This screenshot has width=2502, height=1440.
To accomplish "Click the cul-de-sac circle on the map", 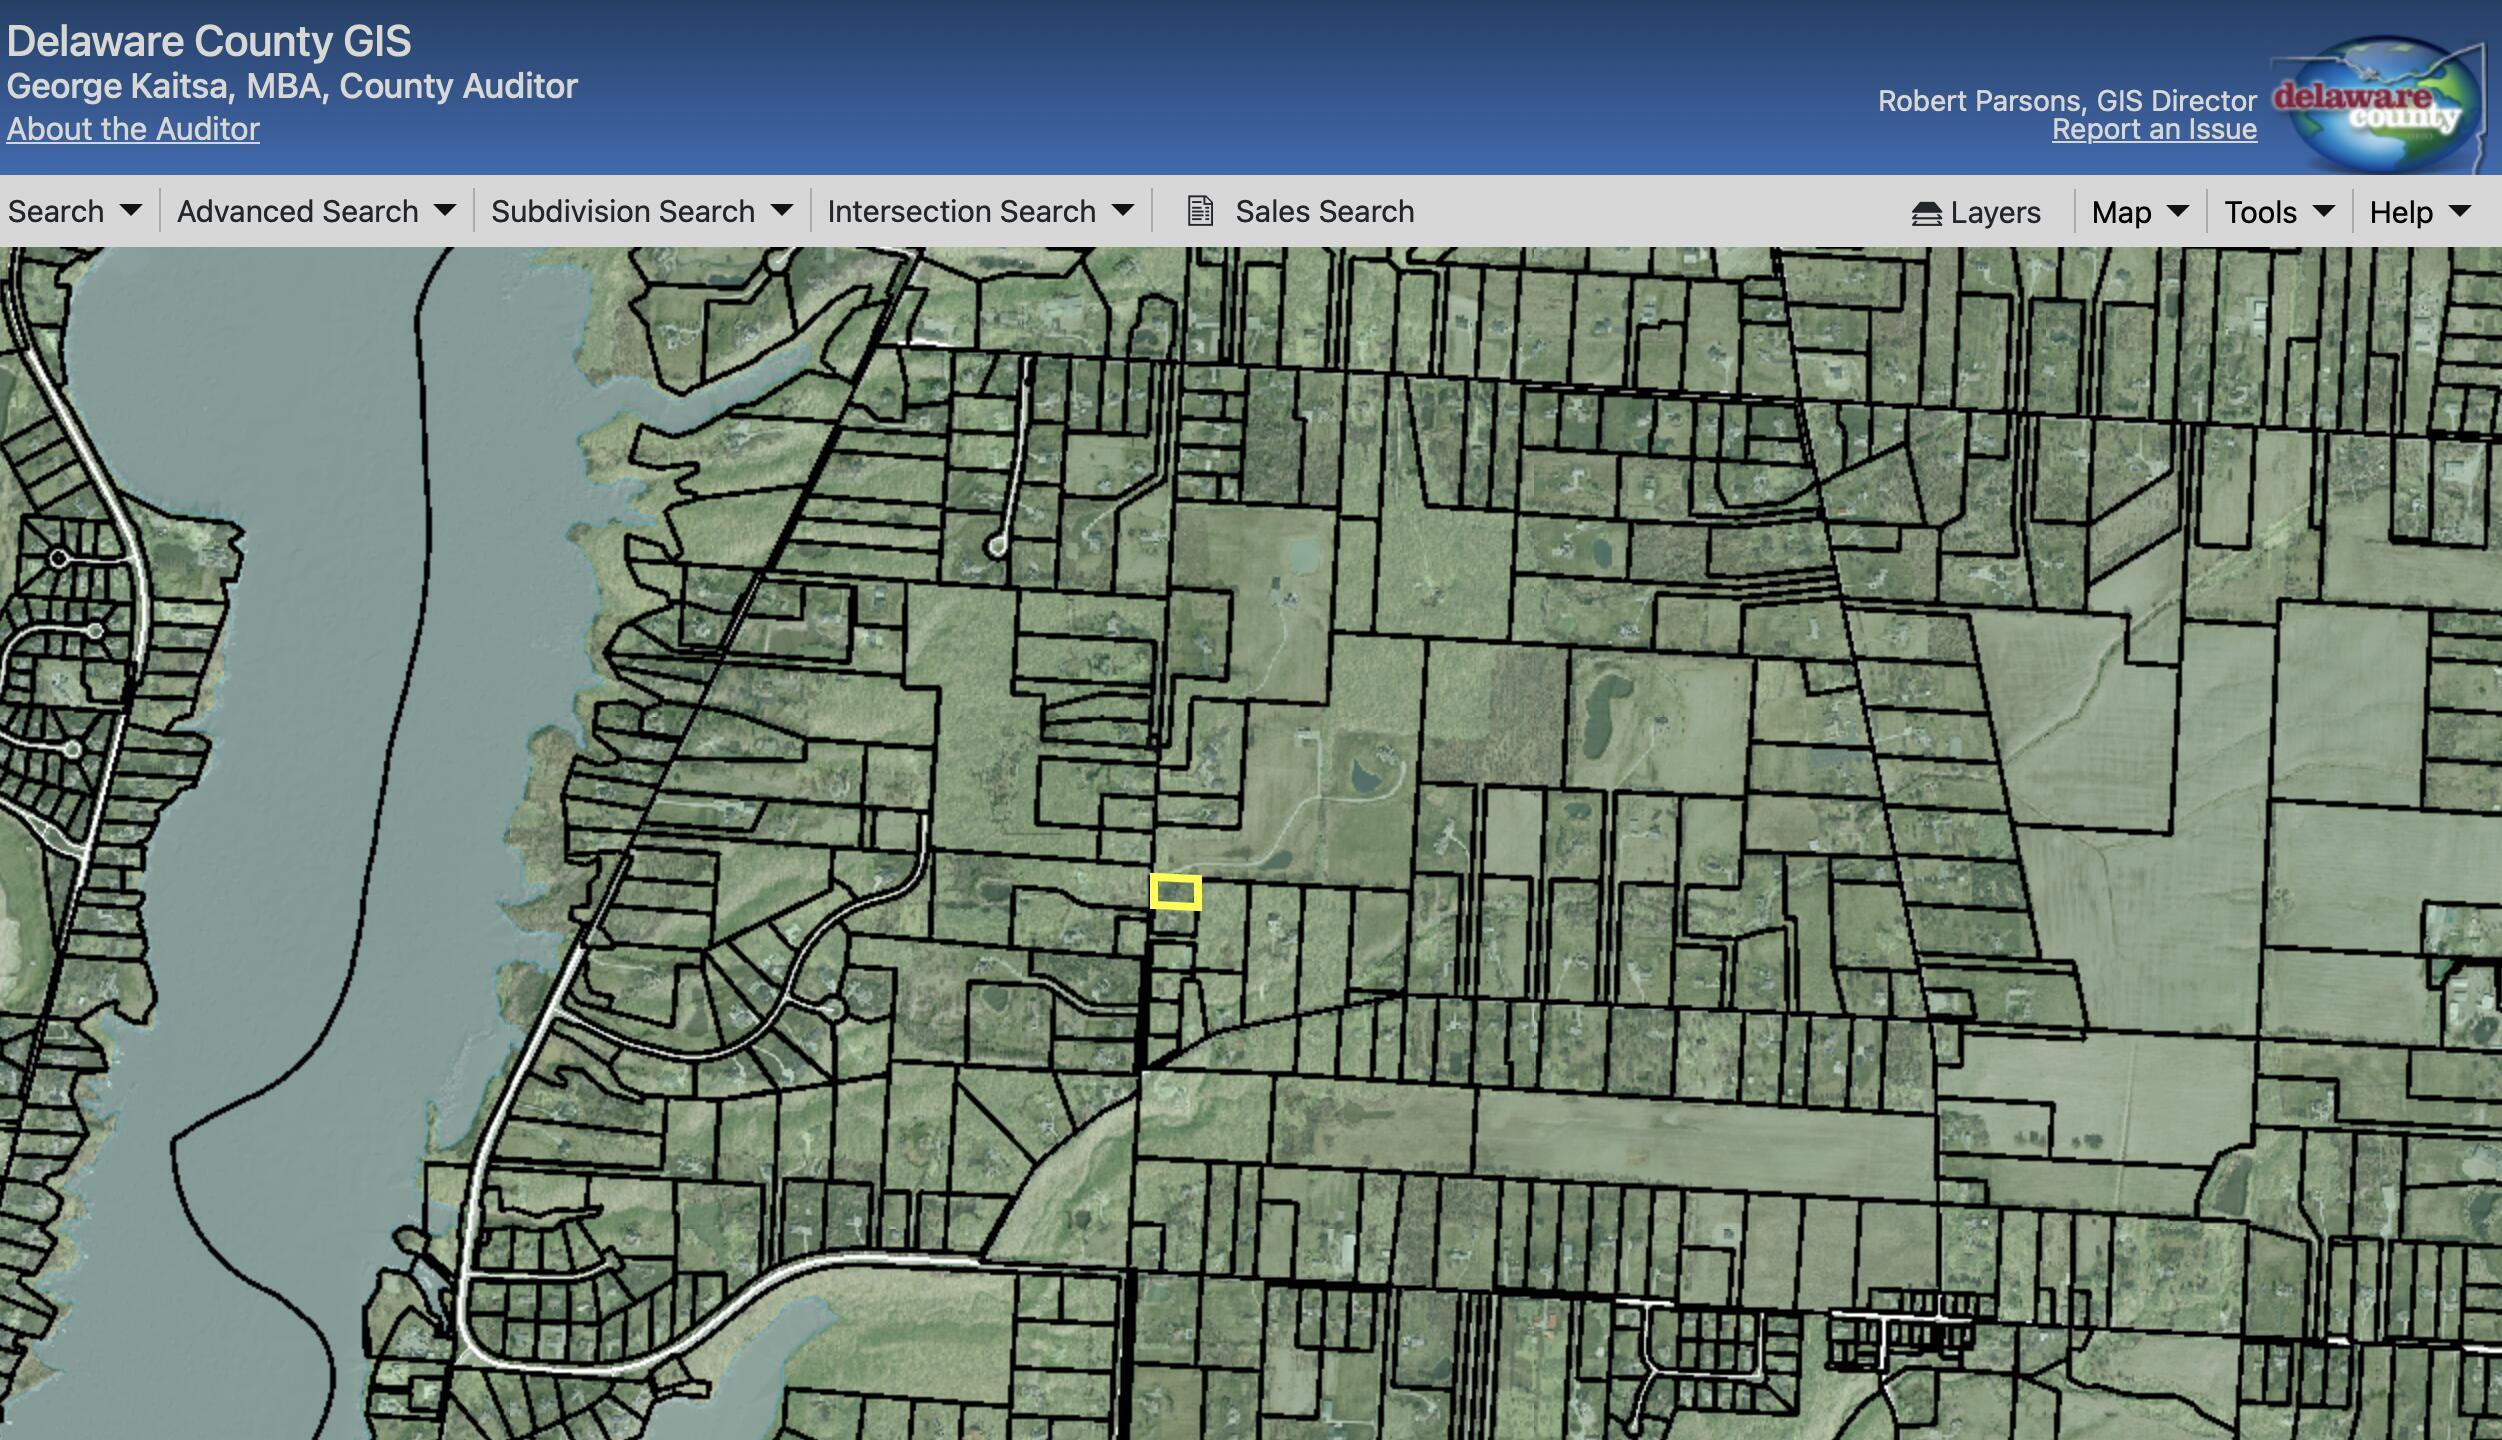I will coord(996,546).
